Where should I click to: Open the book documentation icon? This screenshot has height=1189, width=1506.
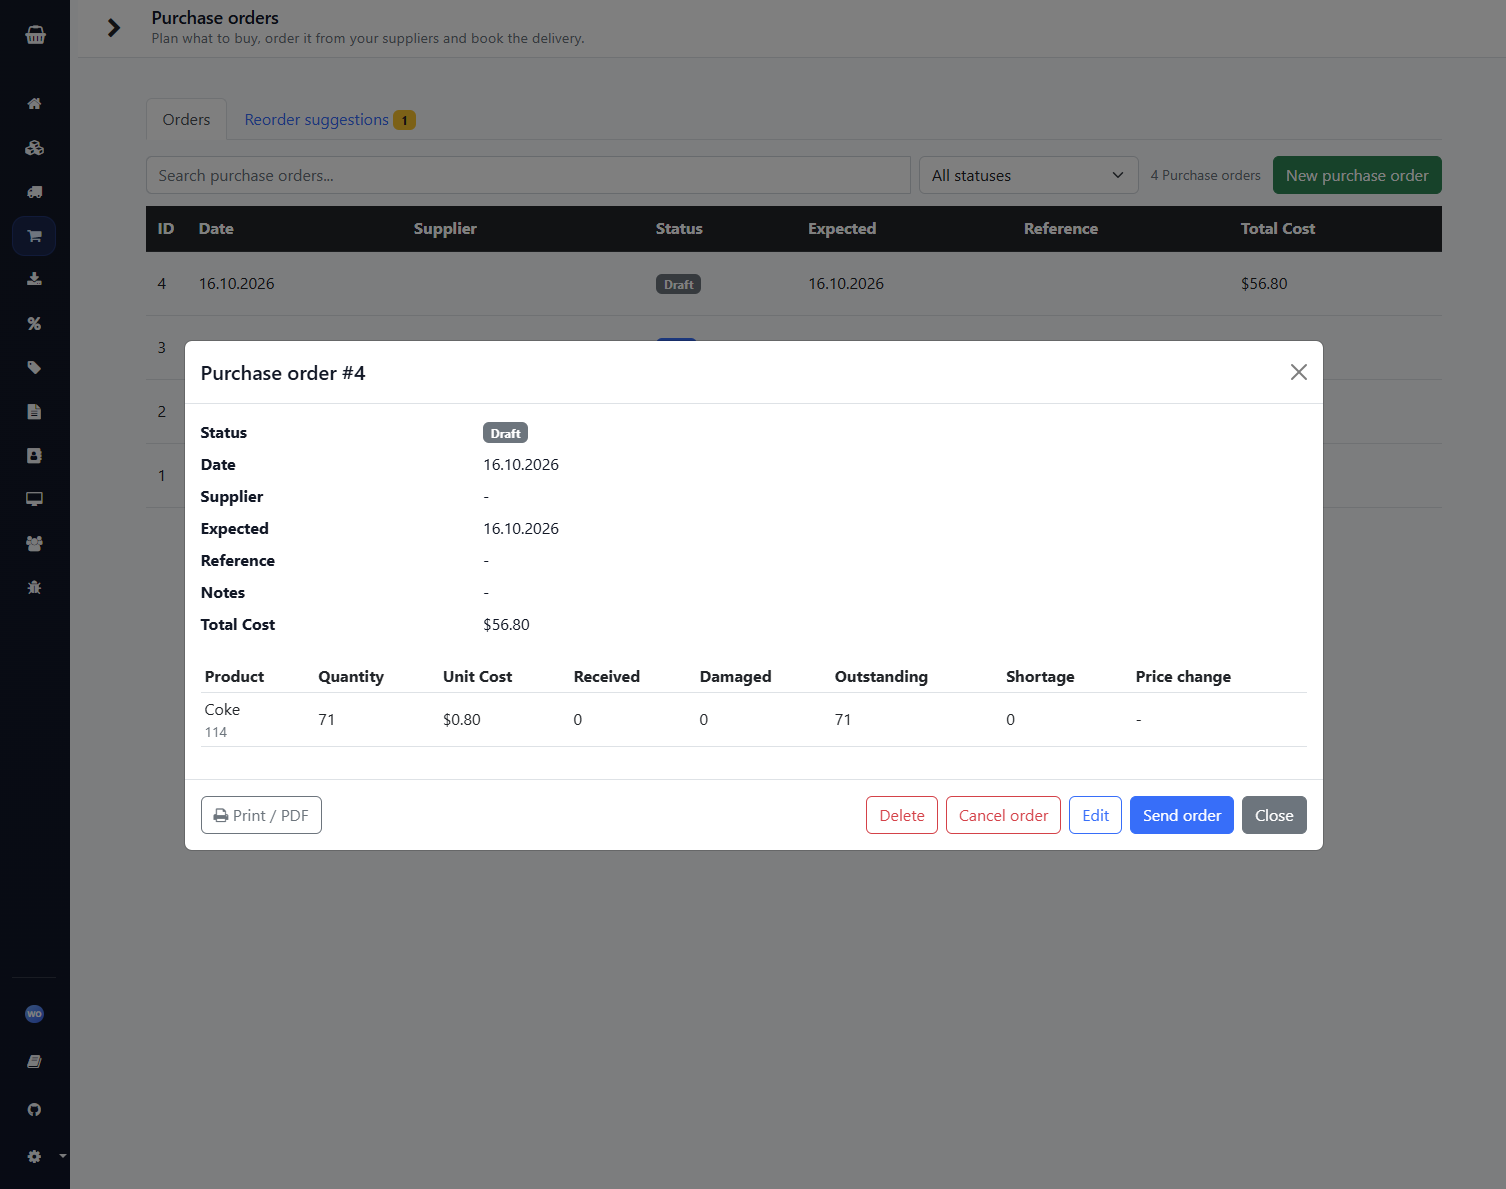34,1061
